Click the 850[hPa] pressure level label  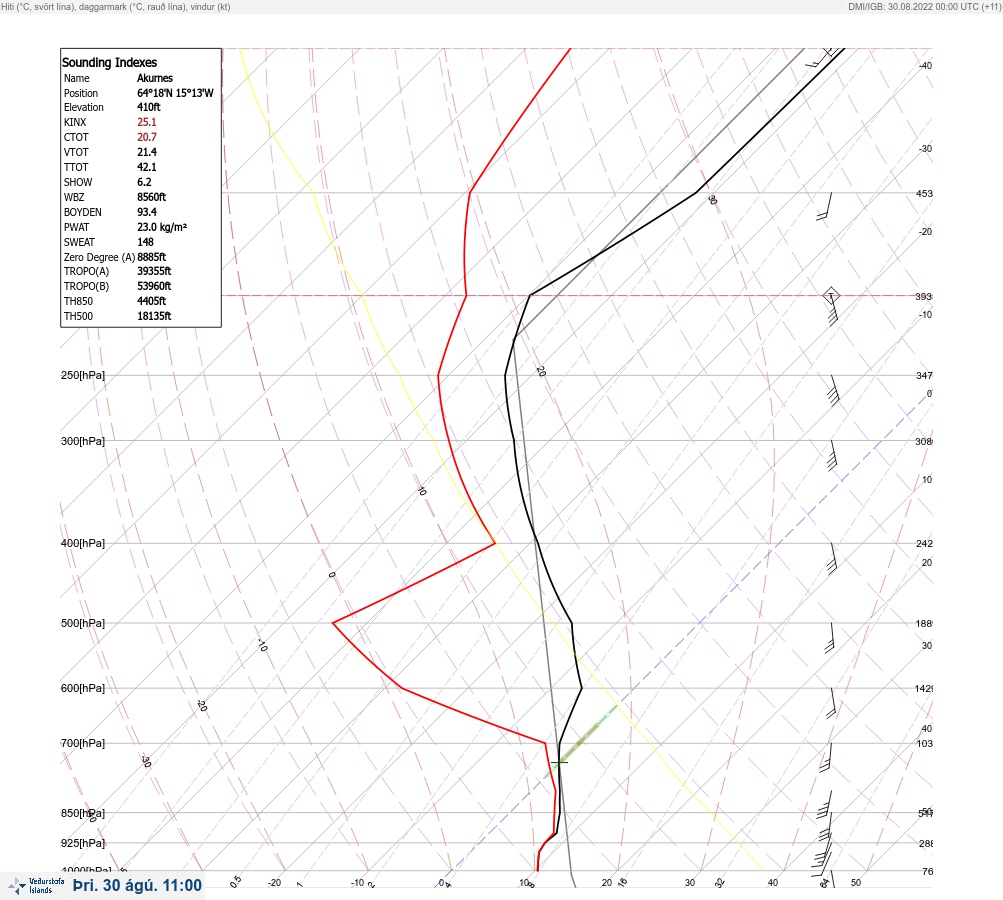click(x=83, y=813)
